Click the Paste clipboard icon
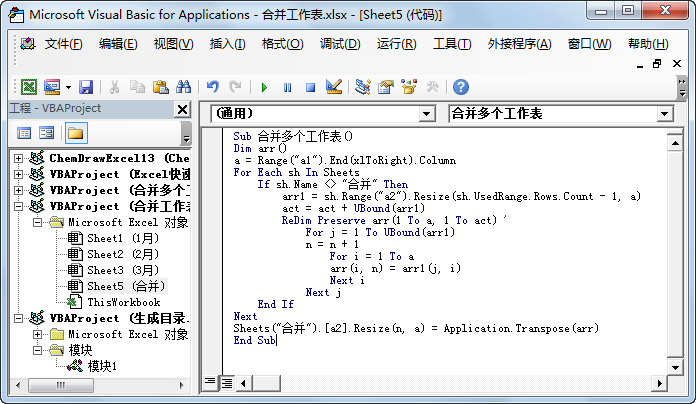The image size is (696, 404). click(x=160, y=87)
